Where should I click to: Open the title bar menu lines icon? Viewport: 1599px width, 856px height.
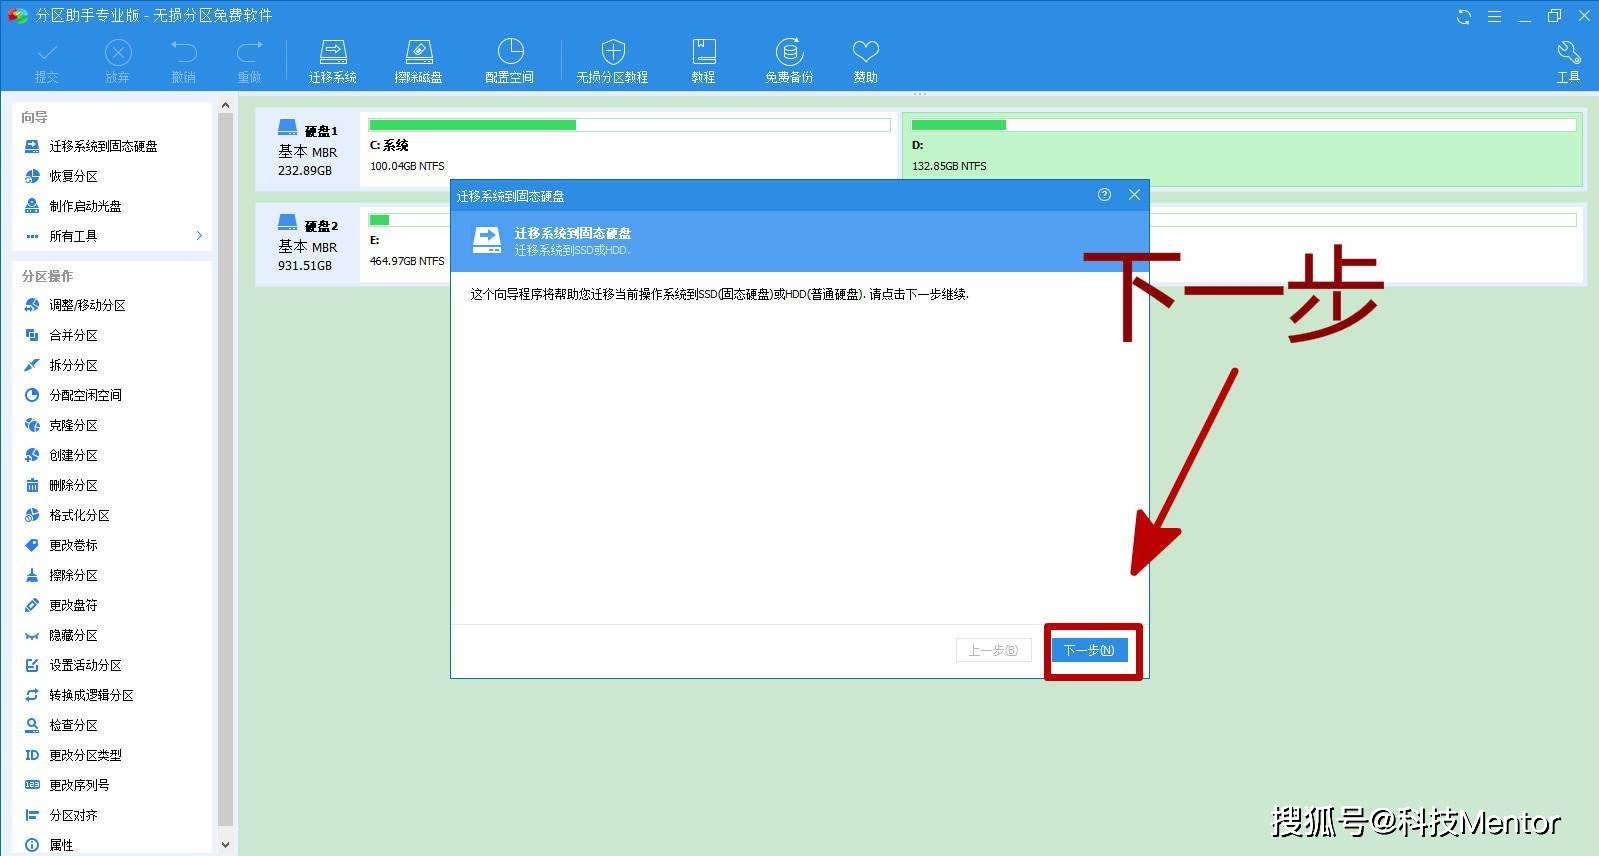point(1494,16)
